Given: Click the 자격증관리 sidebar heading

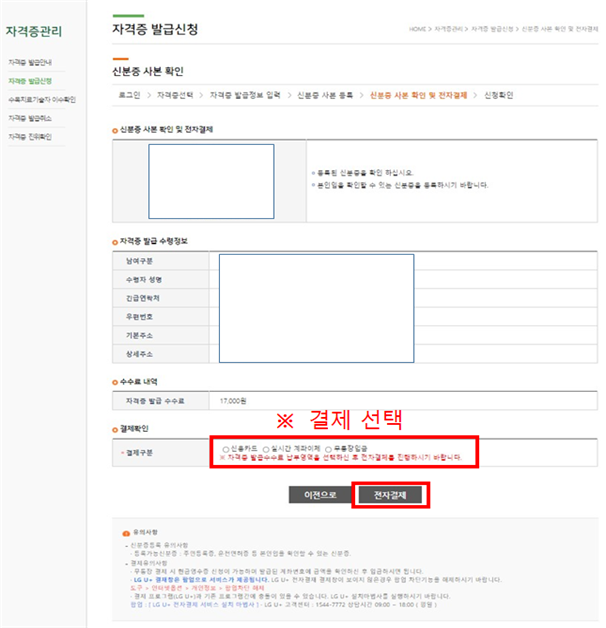Looking at the screenshot, I should [34, 31].
